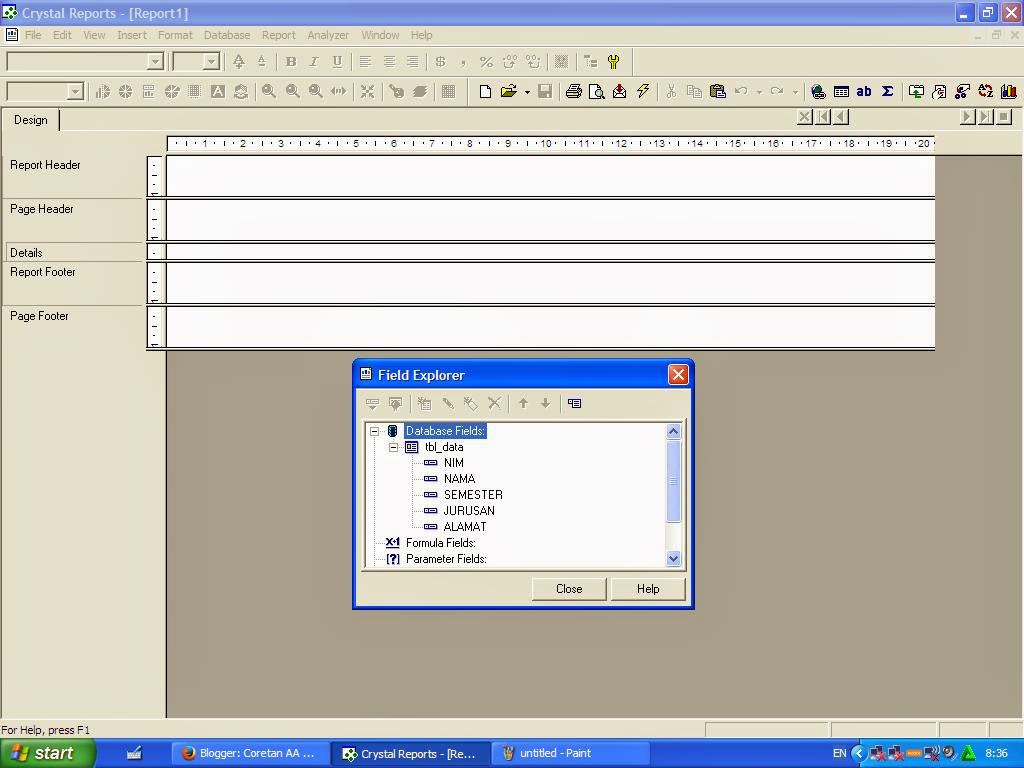Click Close button in Field Explorer
The image size is (1024, 768).
point(569,589)
